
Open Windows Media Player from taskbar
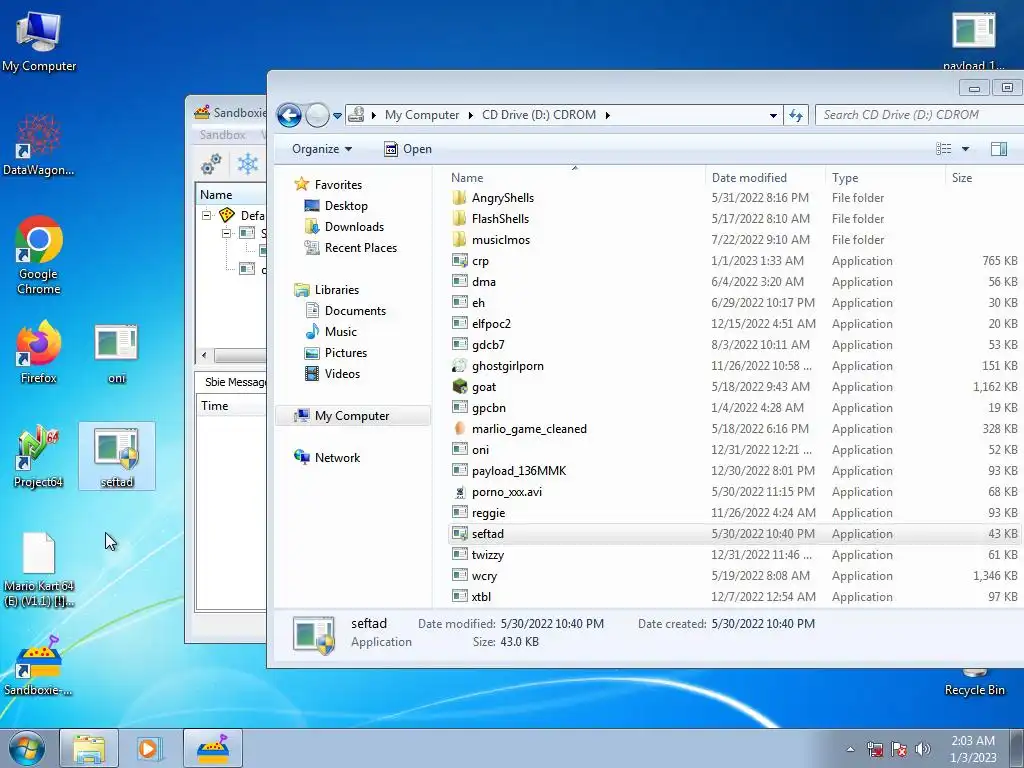pos(149,748)
